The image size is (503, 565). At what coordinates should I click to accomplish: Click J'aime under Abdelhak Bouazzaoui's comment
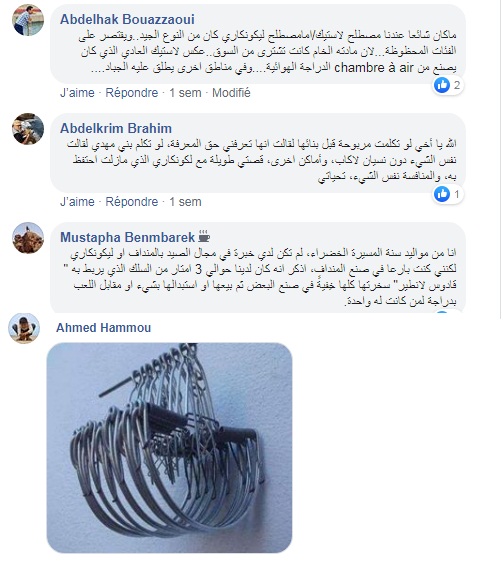(77, 93)
